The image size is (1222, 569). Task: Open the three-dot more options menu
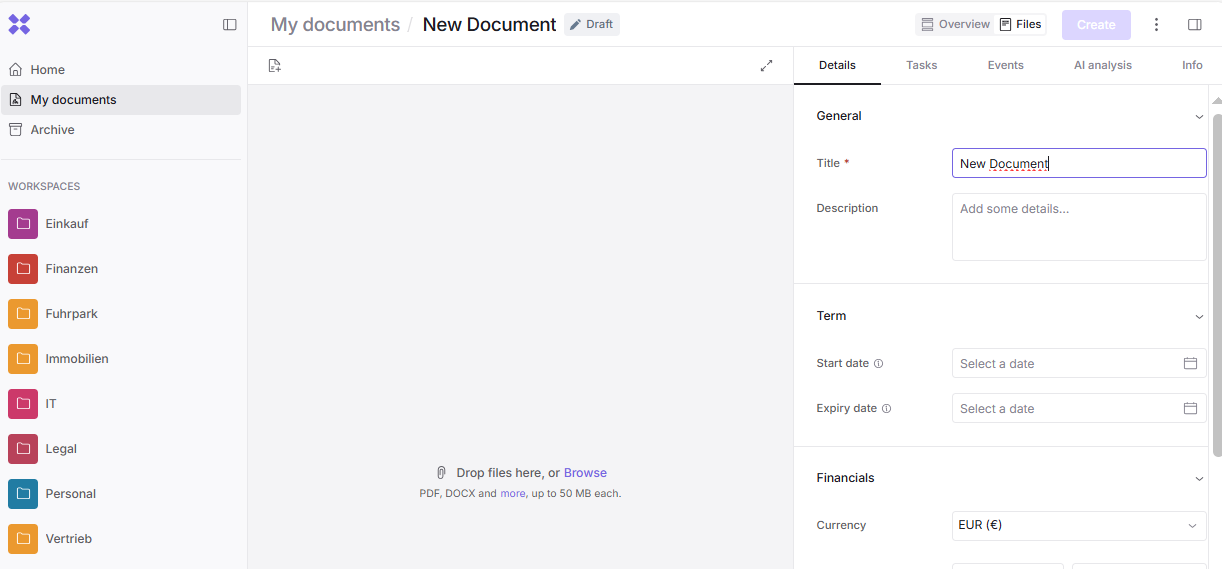click(x=1157, y=25)
